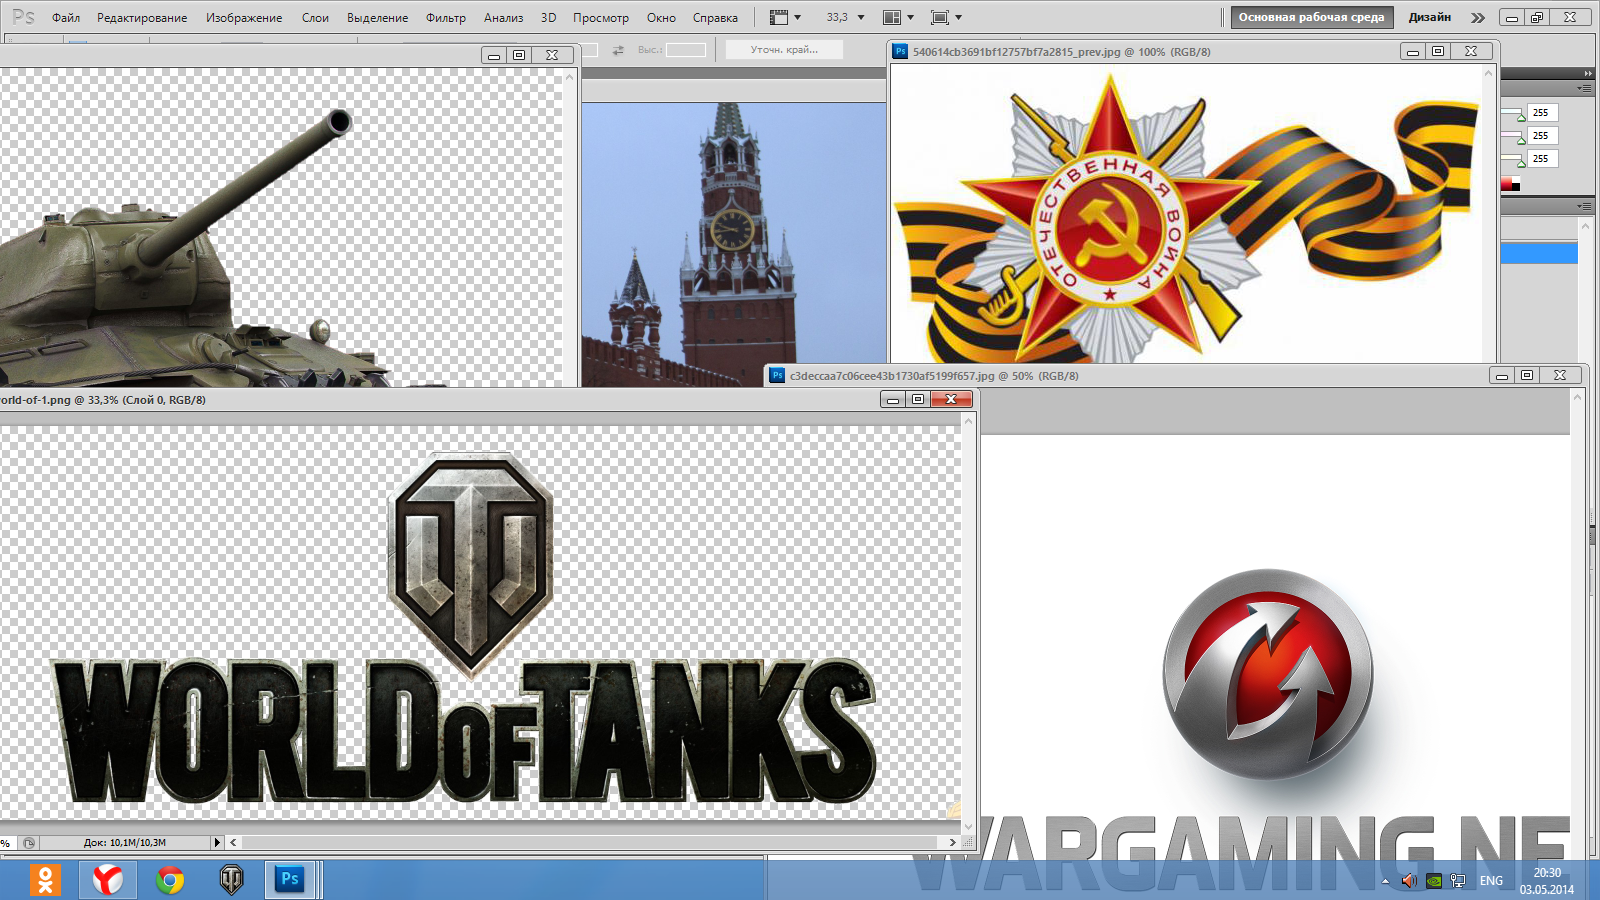The height and width of the screenshot is (900, 1600).
Task: Click the second 255 color value field
Action: 1542,136
